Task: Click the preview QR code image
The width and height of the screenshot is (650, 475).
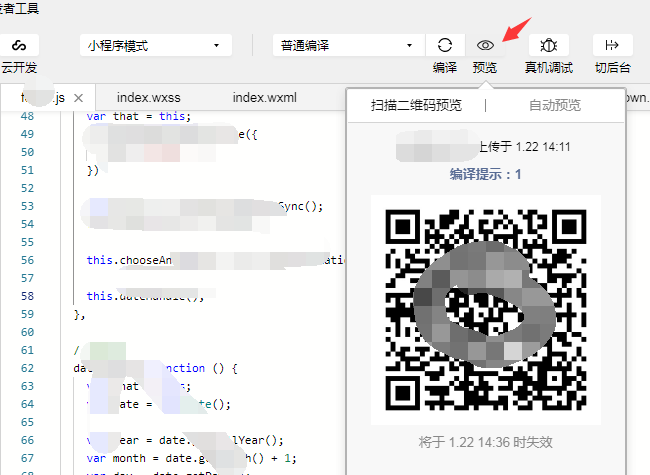Action: click(485, 310)
